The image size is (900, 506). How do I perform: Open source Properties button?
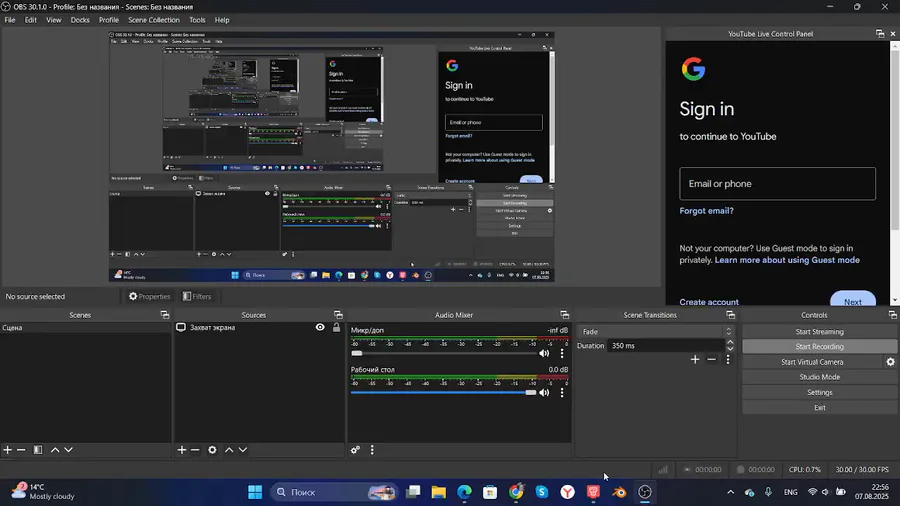click(x=149, y=297)
